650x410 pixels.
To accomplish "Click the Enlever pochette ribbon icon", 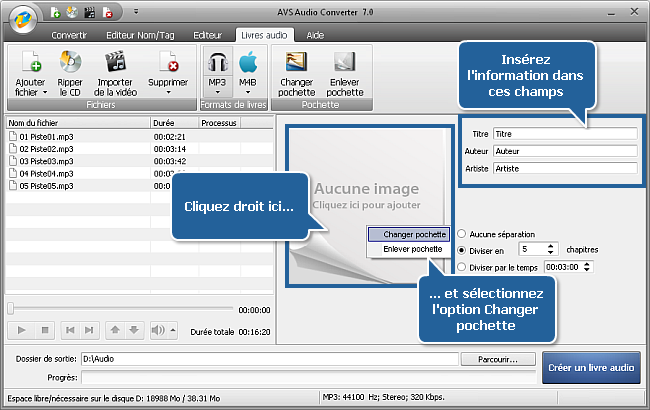I will tap(345, 60).
